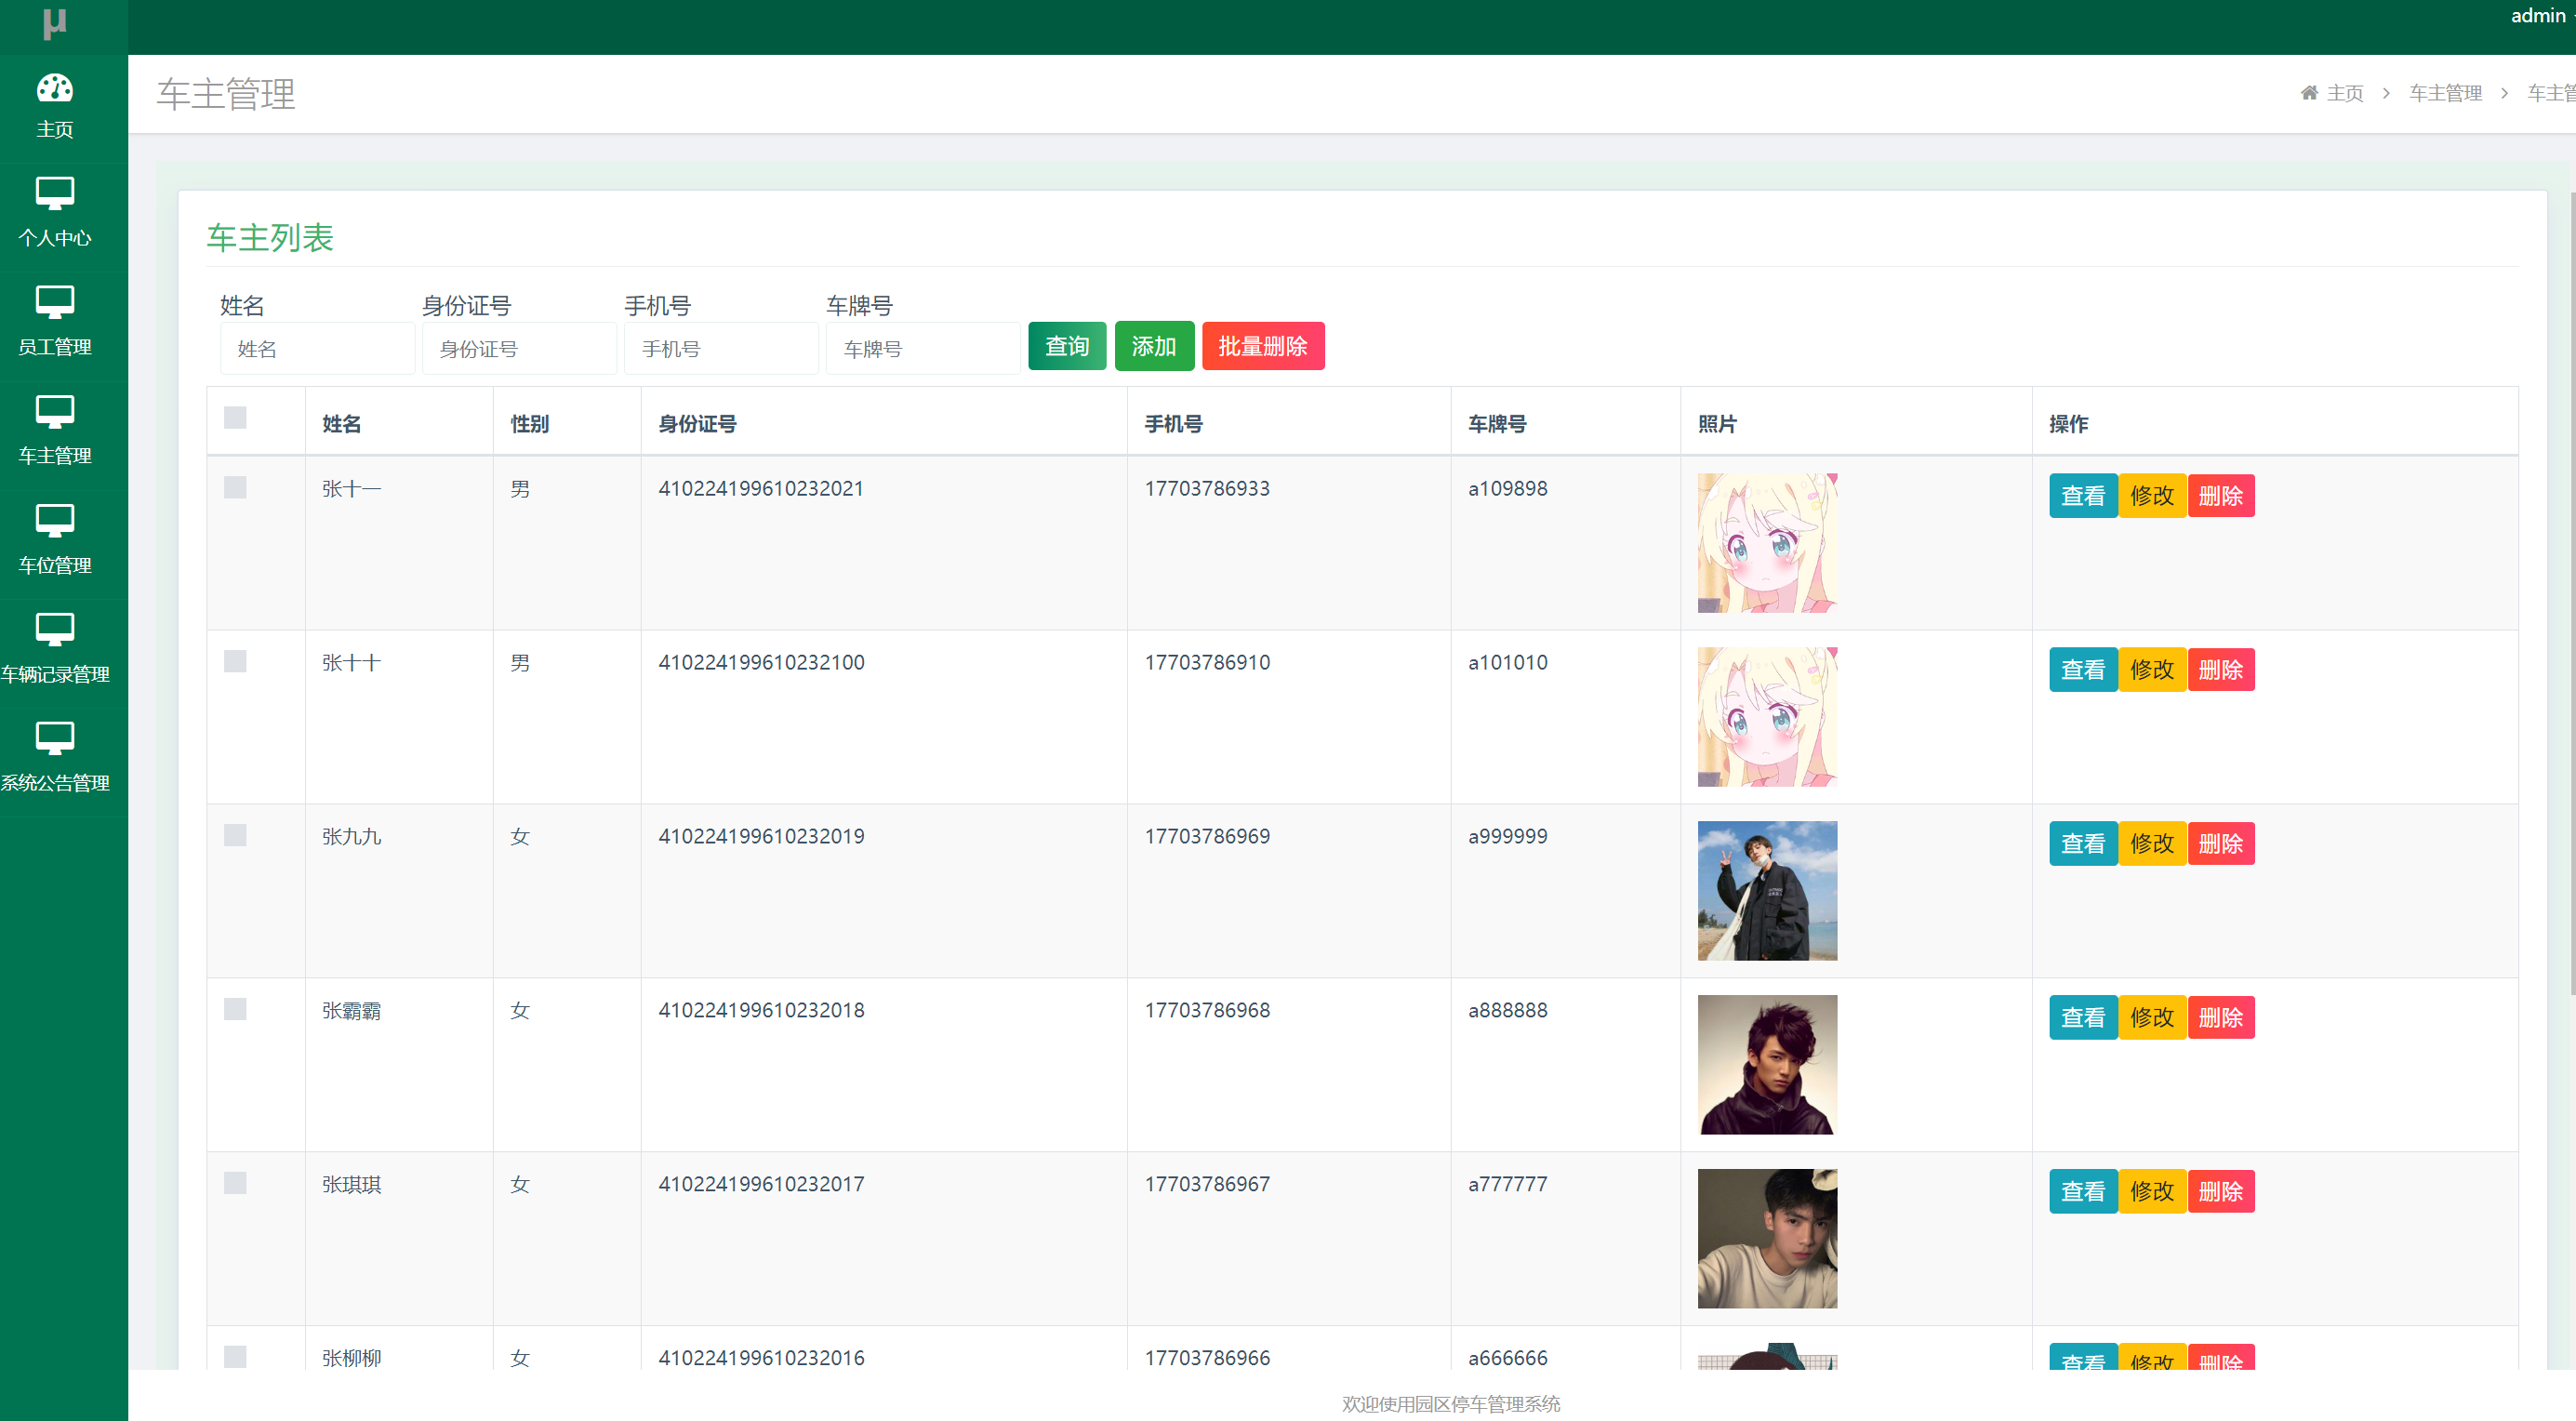The image size is (2576, 1421).
Task: Open 张霸霸's photo thumbnail
Action: pos(1767,1065)
